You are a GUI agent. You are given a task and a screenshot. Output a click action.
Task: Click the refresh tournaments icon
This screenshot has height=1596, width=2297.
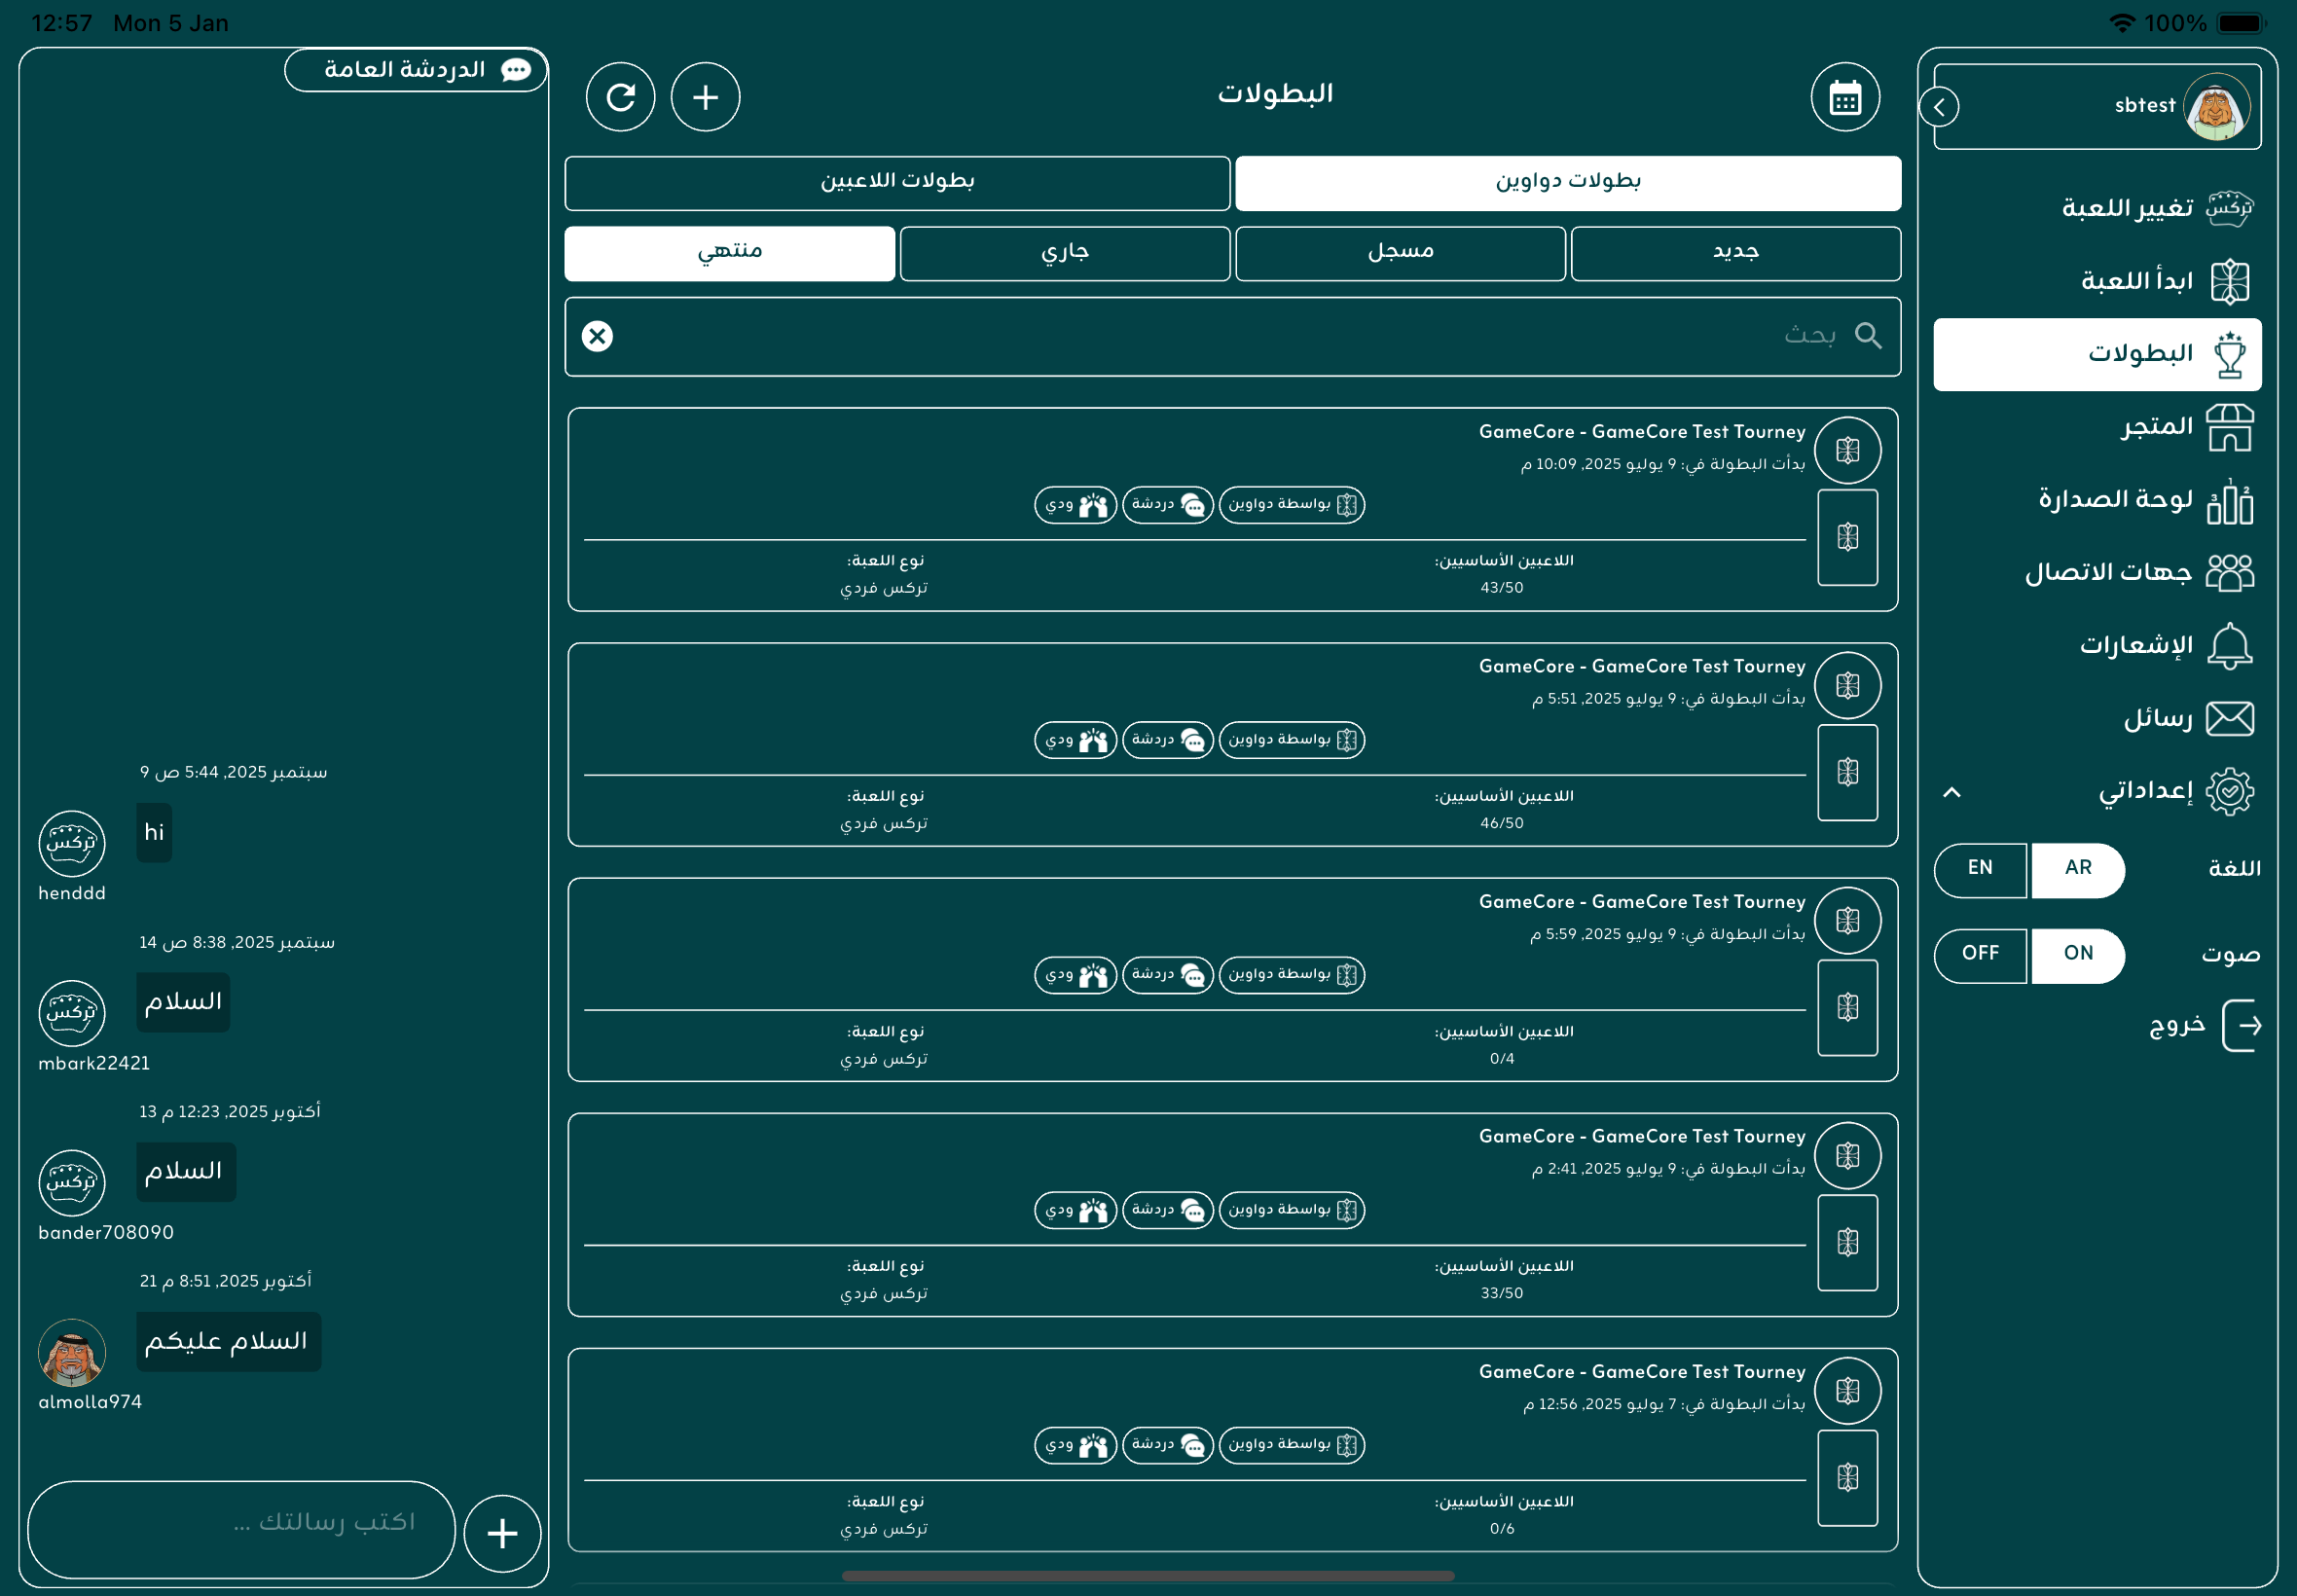(x=620, y=97)
